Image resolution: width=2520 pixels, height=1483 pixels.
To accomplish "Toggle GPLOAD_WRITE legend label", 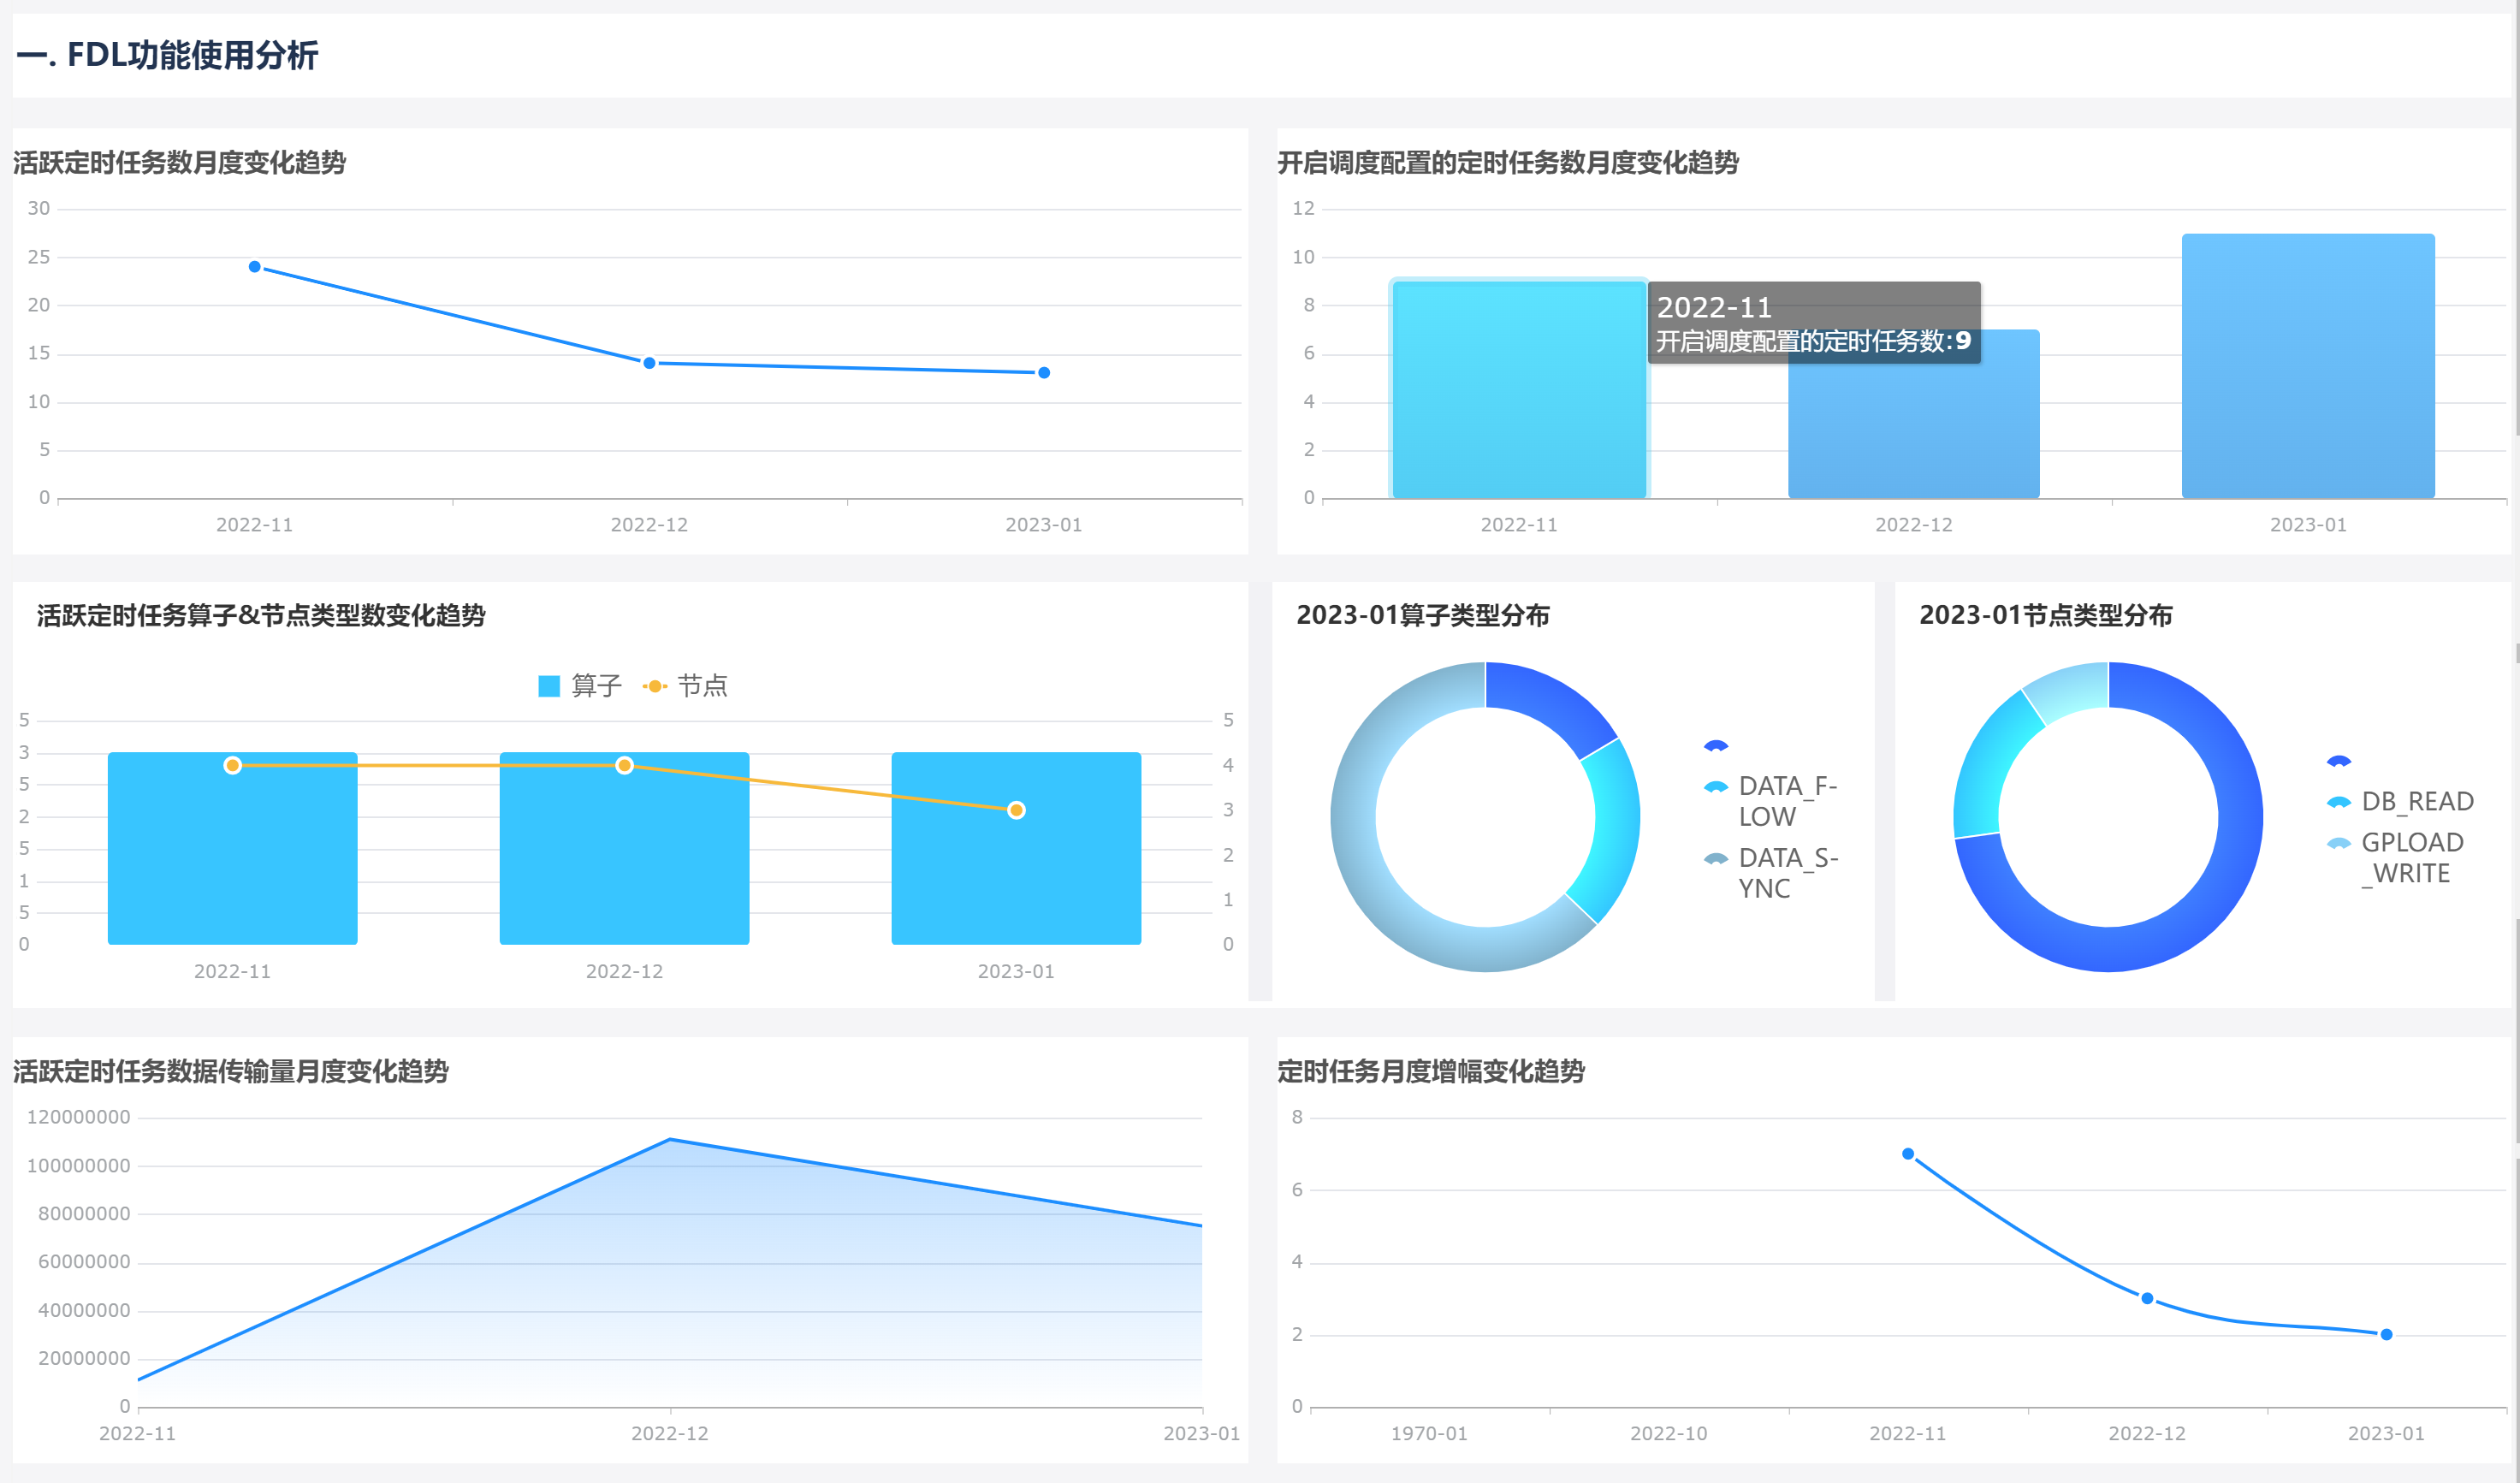I will point(2412,858).
